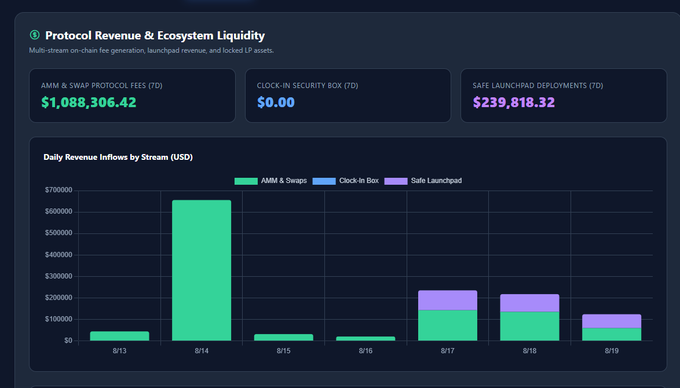Click the Protocol Revenue & Ecosystem Liquidity heading
This screenshot has height=388, width=680.
(x=155, y=36)
